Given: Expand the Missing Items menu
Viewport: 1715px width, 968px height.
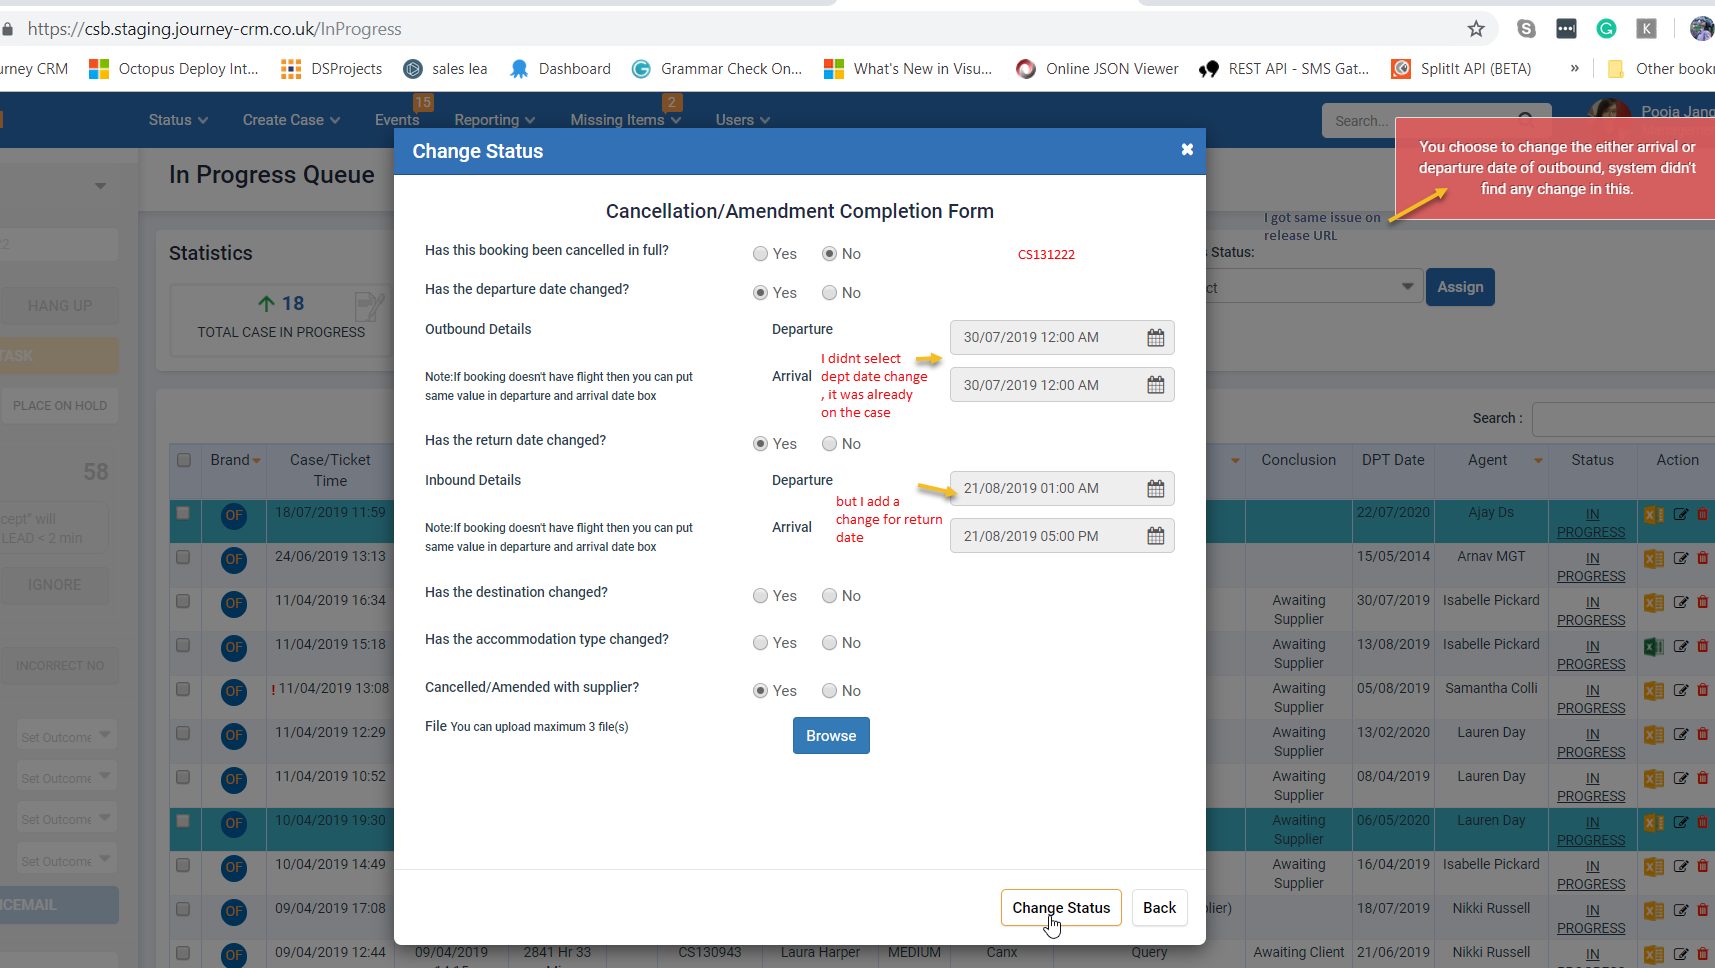Looking at the screenshot, I should [x=625, y=120].
